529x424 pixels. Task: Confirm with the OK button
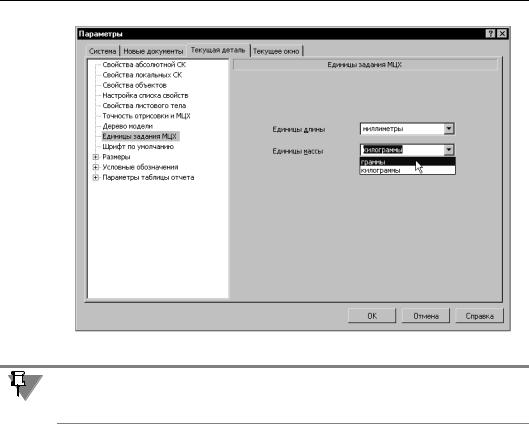pos(372,316)
